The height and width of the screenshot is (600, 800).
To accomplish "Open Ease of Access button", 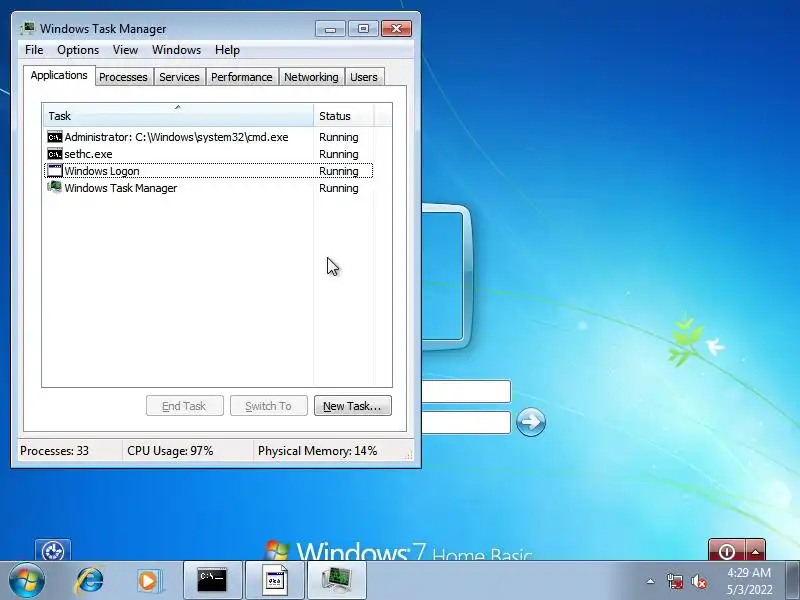I will [x=53, y=550].
